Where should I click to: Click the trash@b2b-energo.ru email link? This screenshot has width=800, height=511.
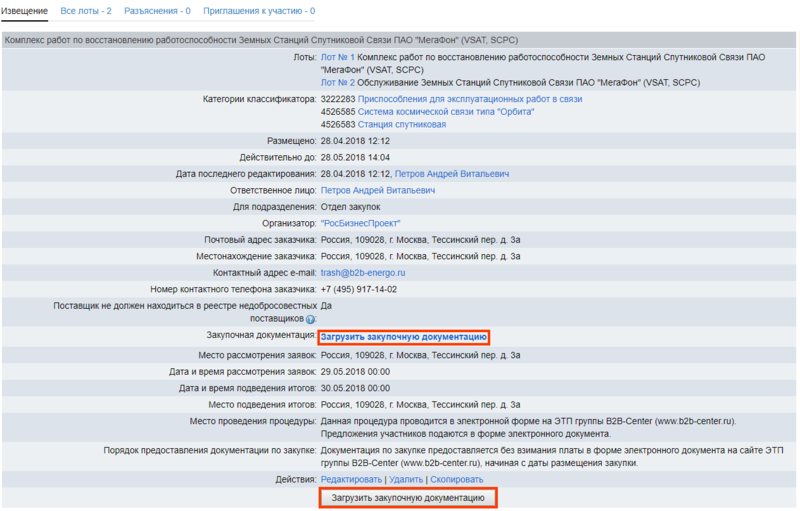pos(362,272)
